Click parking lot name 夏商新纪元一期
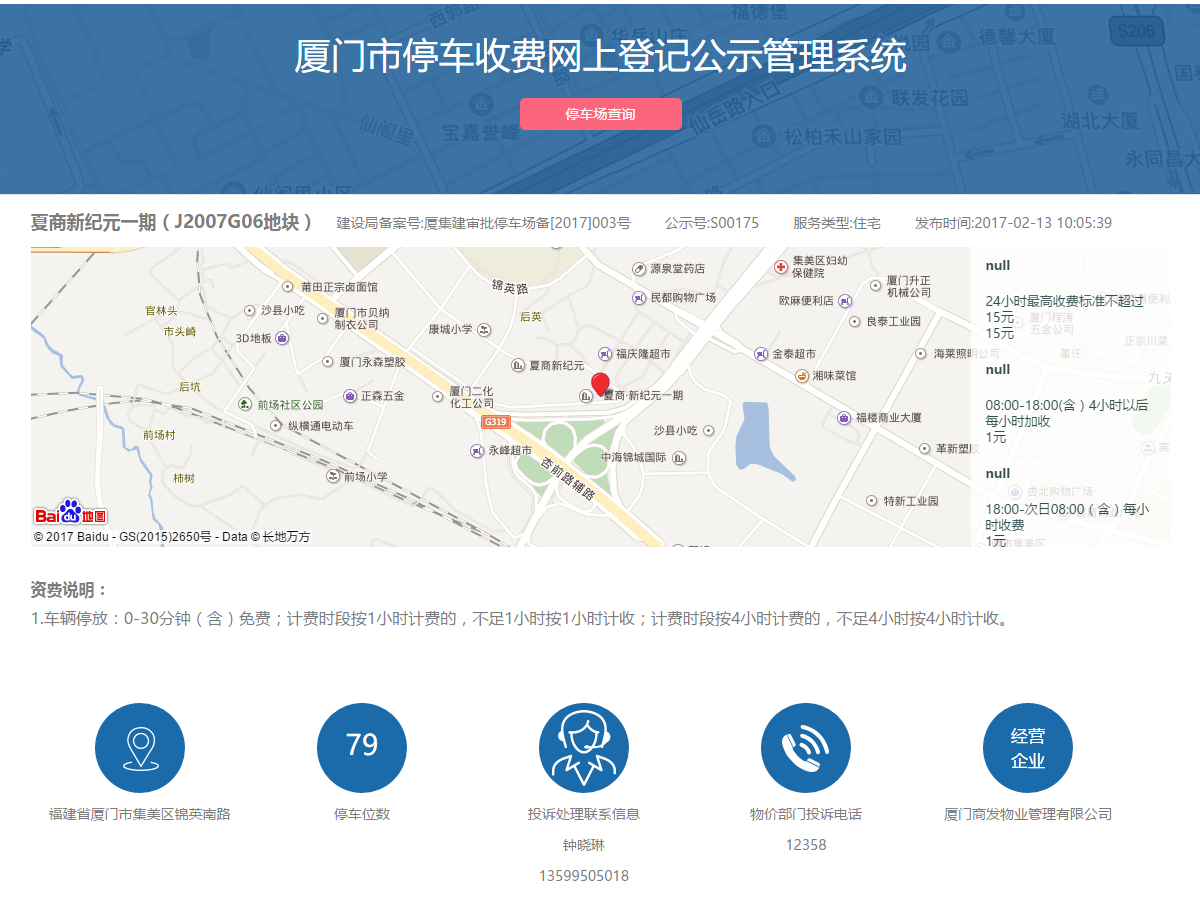Screen dimensions: 1200x900 click(172, 222)
